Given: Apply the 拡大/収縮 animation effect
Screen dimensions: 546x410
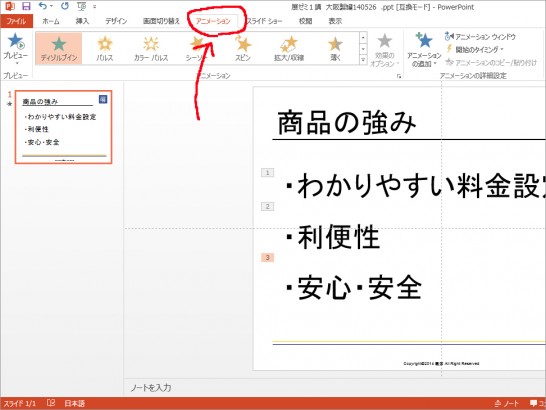Looking at the screenshot, I should (x=289, y=48).
